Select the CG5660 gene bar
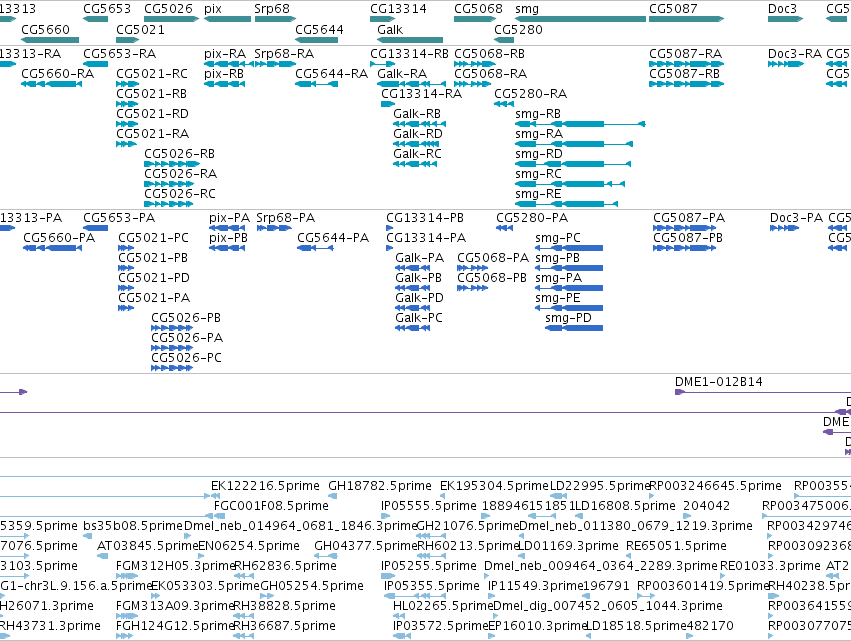Viewport: 851px width, 641px height. tap(50, 40)
